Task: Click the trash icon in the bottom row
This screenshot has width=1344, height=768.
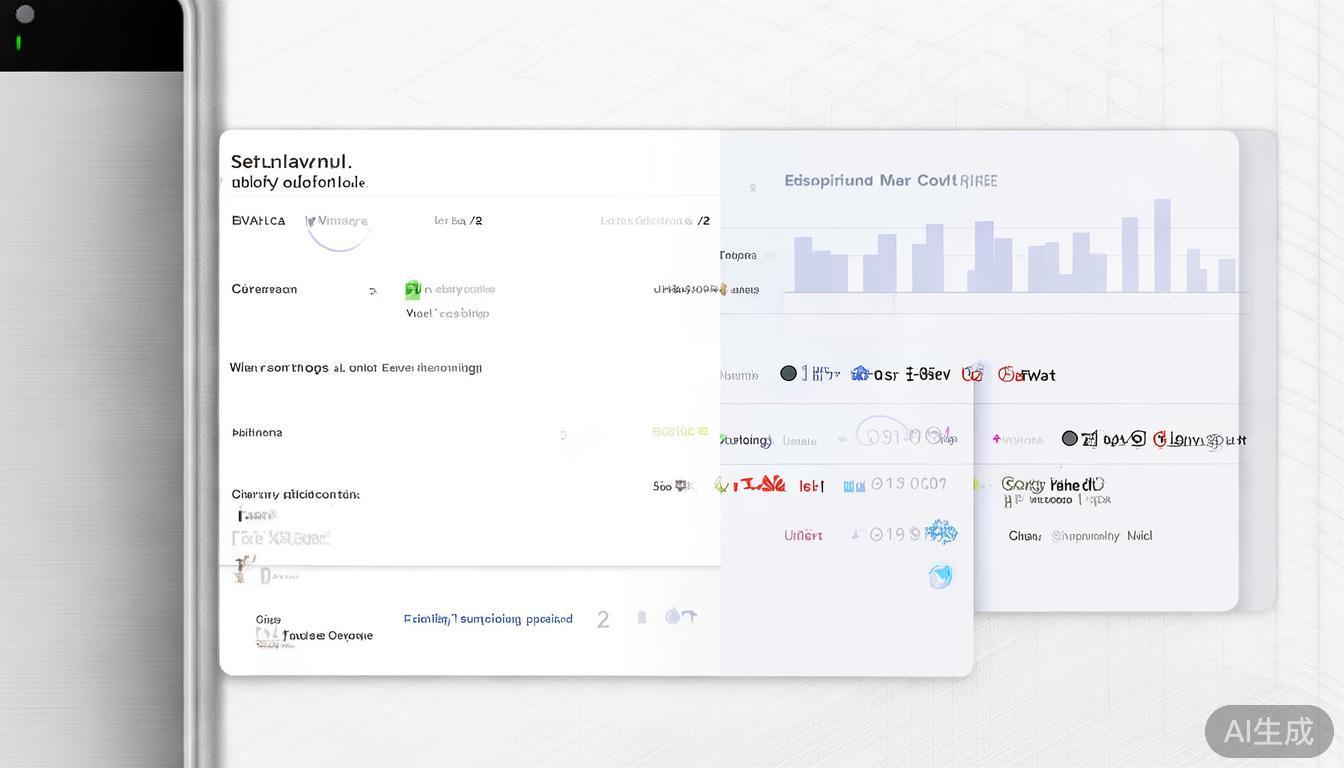Action: pyautogui.click(x=642, y=618)
